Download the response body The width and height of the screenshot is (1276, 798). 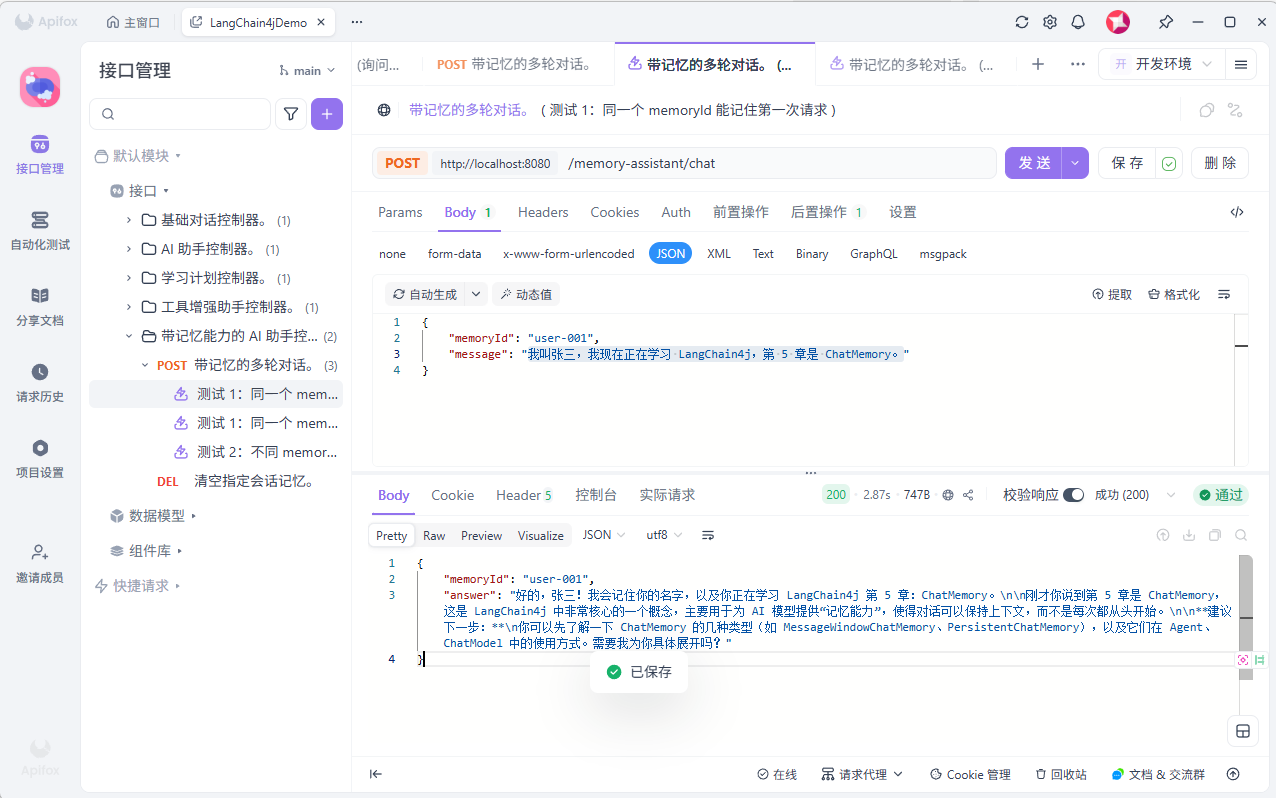click(1189, 535)
